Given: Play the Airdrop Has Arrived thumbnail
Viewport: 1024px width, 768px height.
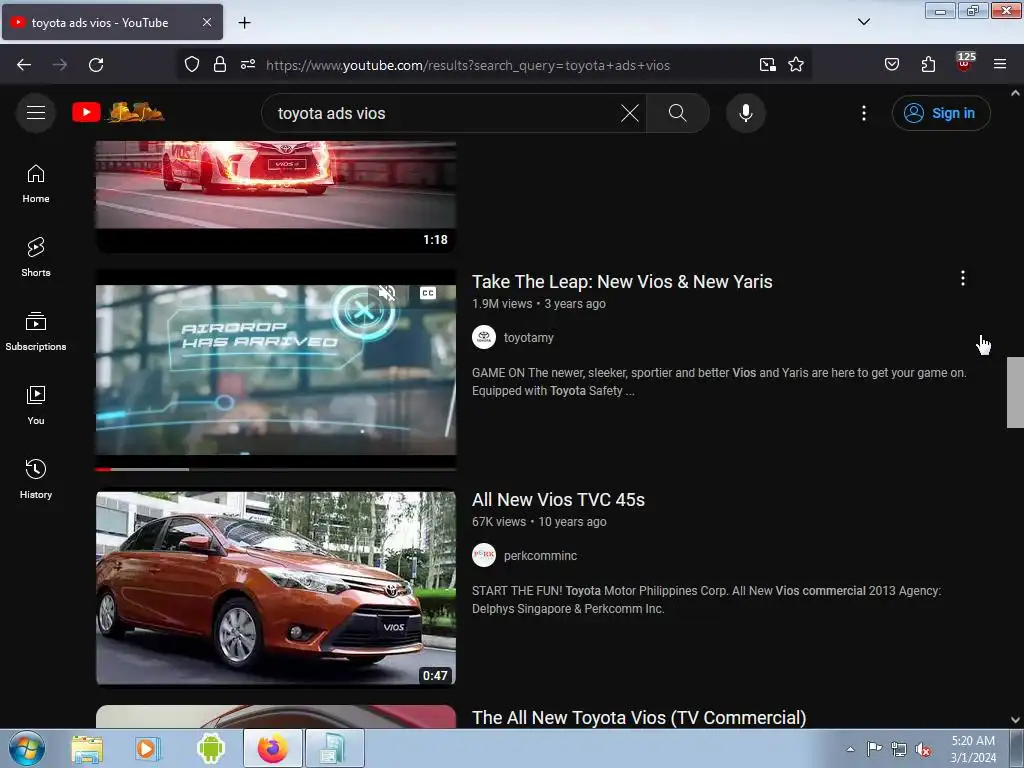Looking at the screenshot, I should (276, 370).
